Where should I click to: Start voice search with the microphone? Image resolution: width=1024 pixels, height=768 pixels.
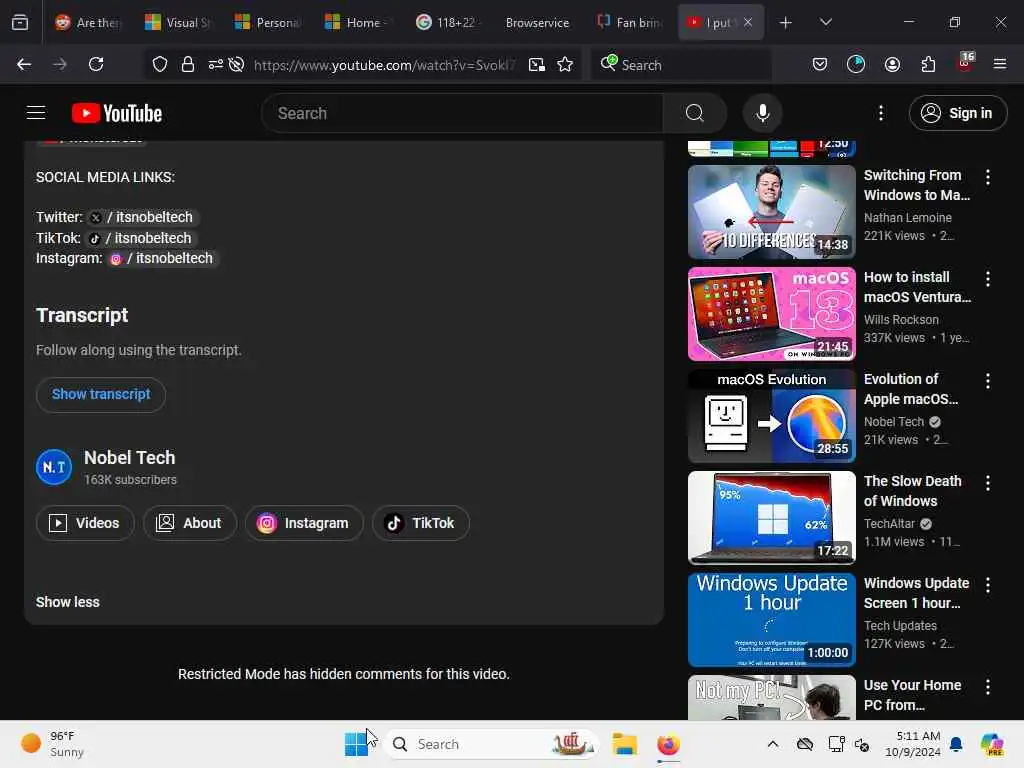[x=762, y=113]
